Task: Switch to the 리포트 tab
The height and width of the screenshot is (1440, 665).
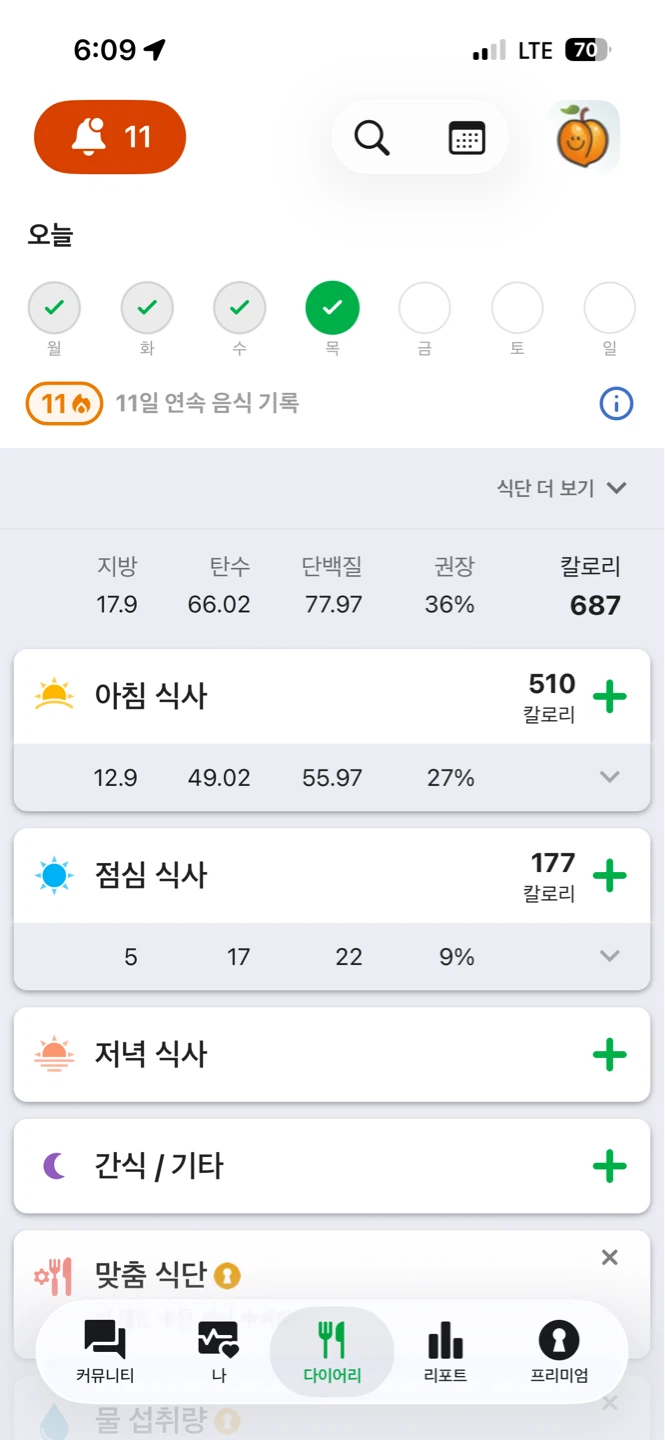Action: tap(446, 1352)
